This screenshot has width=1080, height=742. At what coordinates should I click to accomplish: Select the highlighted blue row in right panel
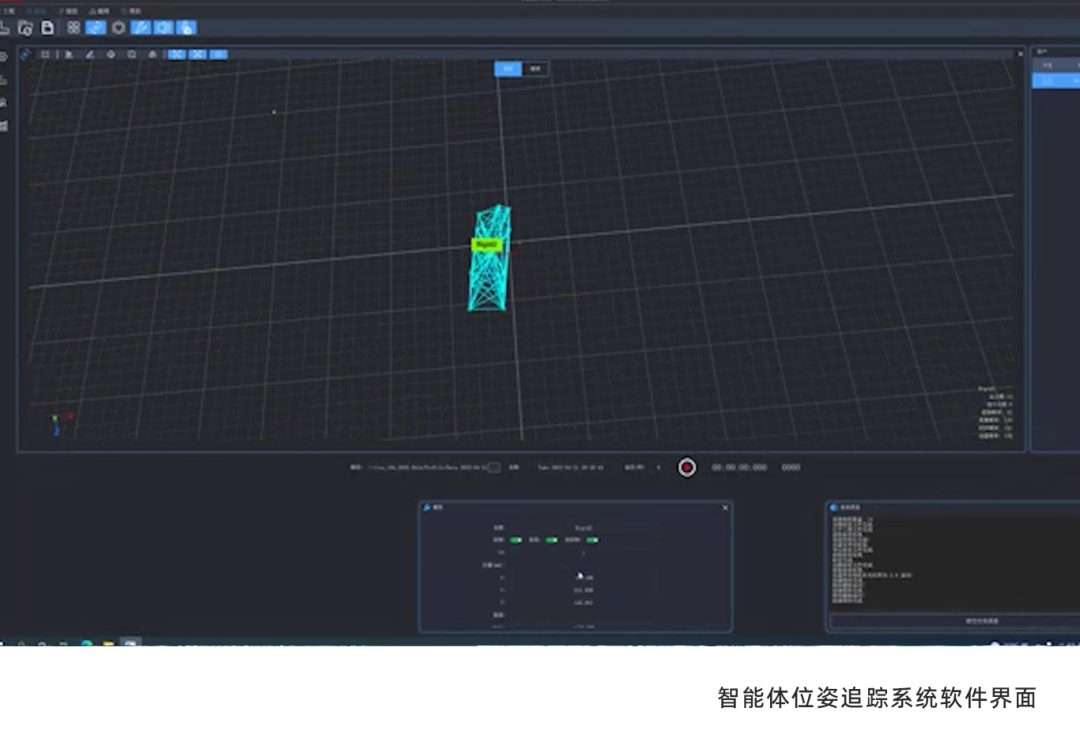point(1055,81)
